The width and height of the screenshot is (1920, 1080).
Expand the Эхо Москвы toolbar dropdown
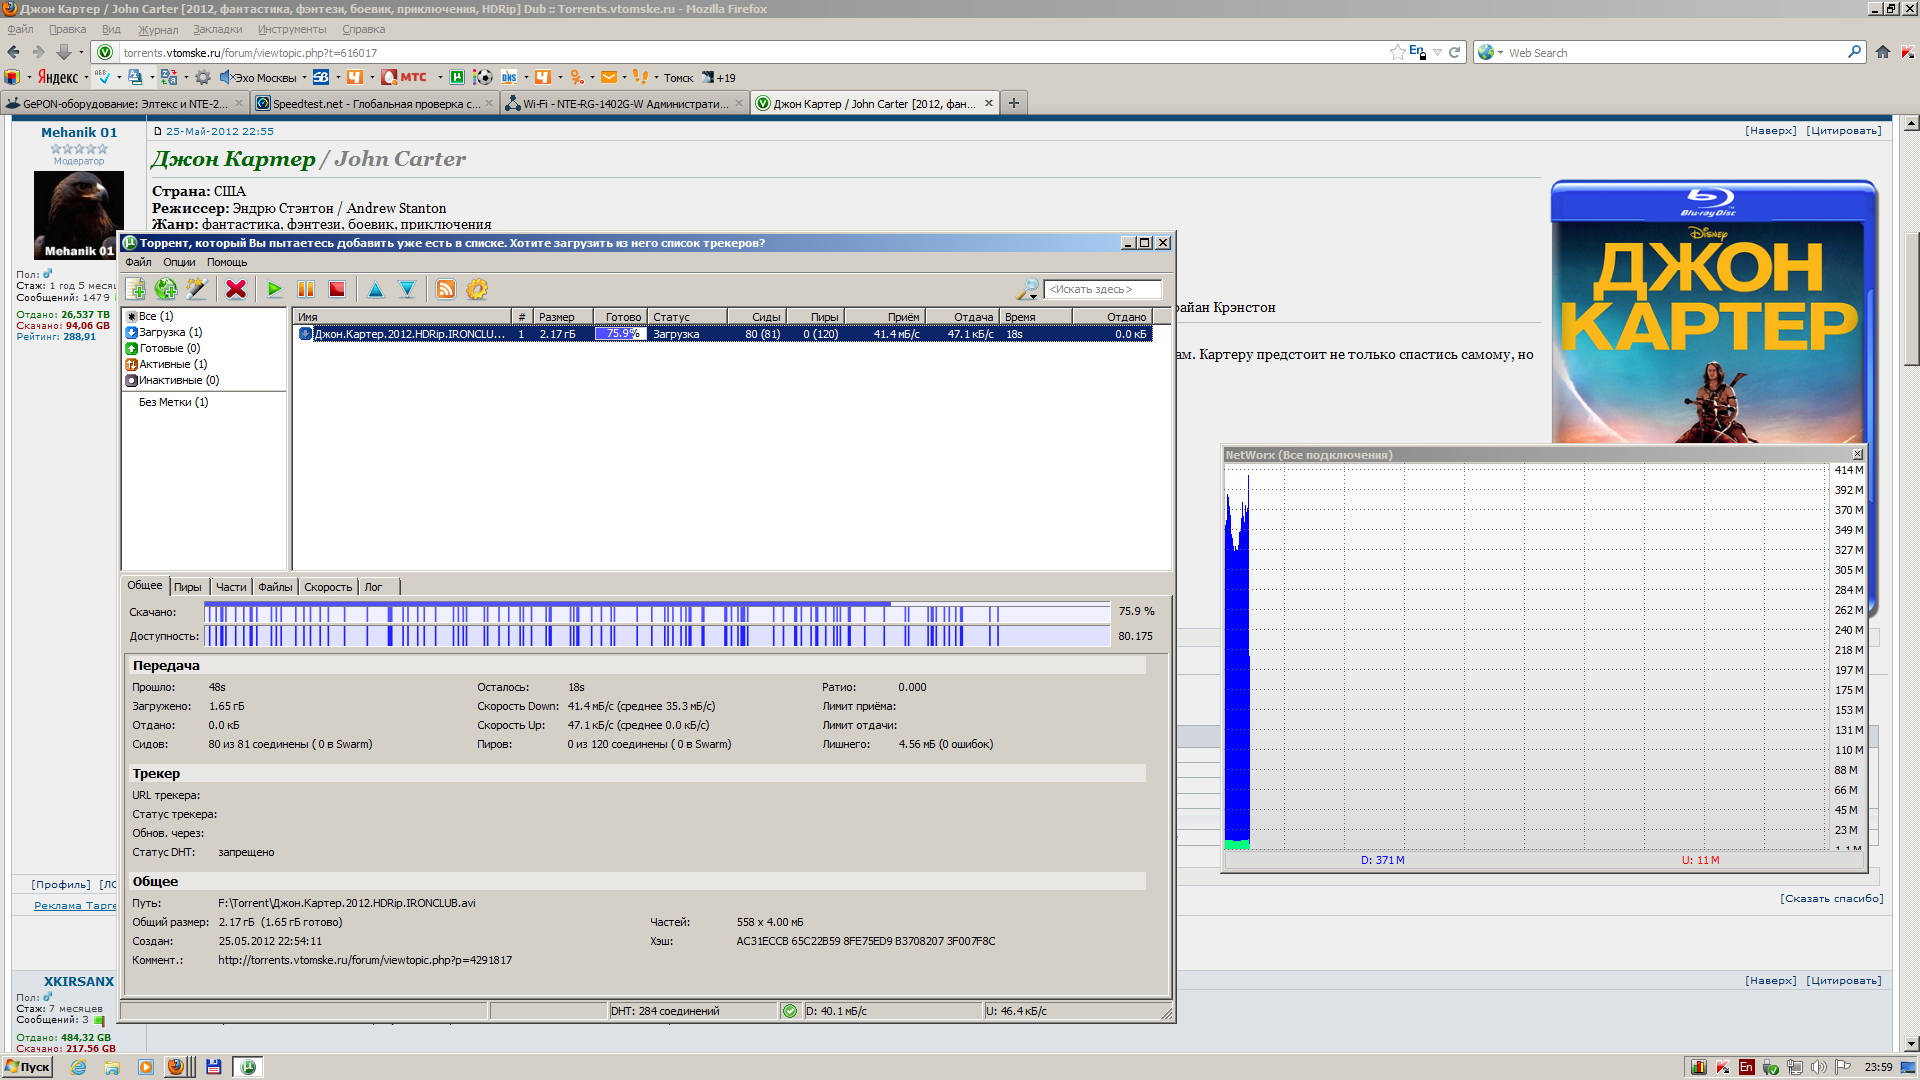(x=305, y=77)
